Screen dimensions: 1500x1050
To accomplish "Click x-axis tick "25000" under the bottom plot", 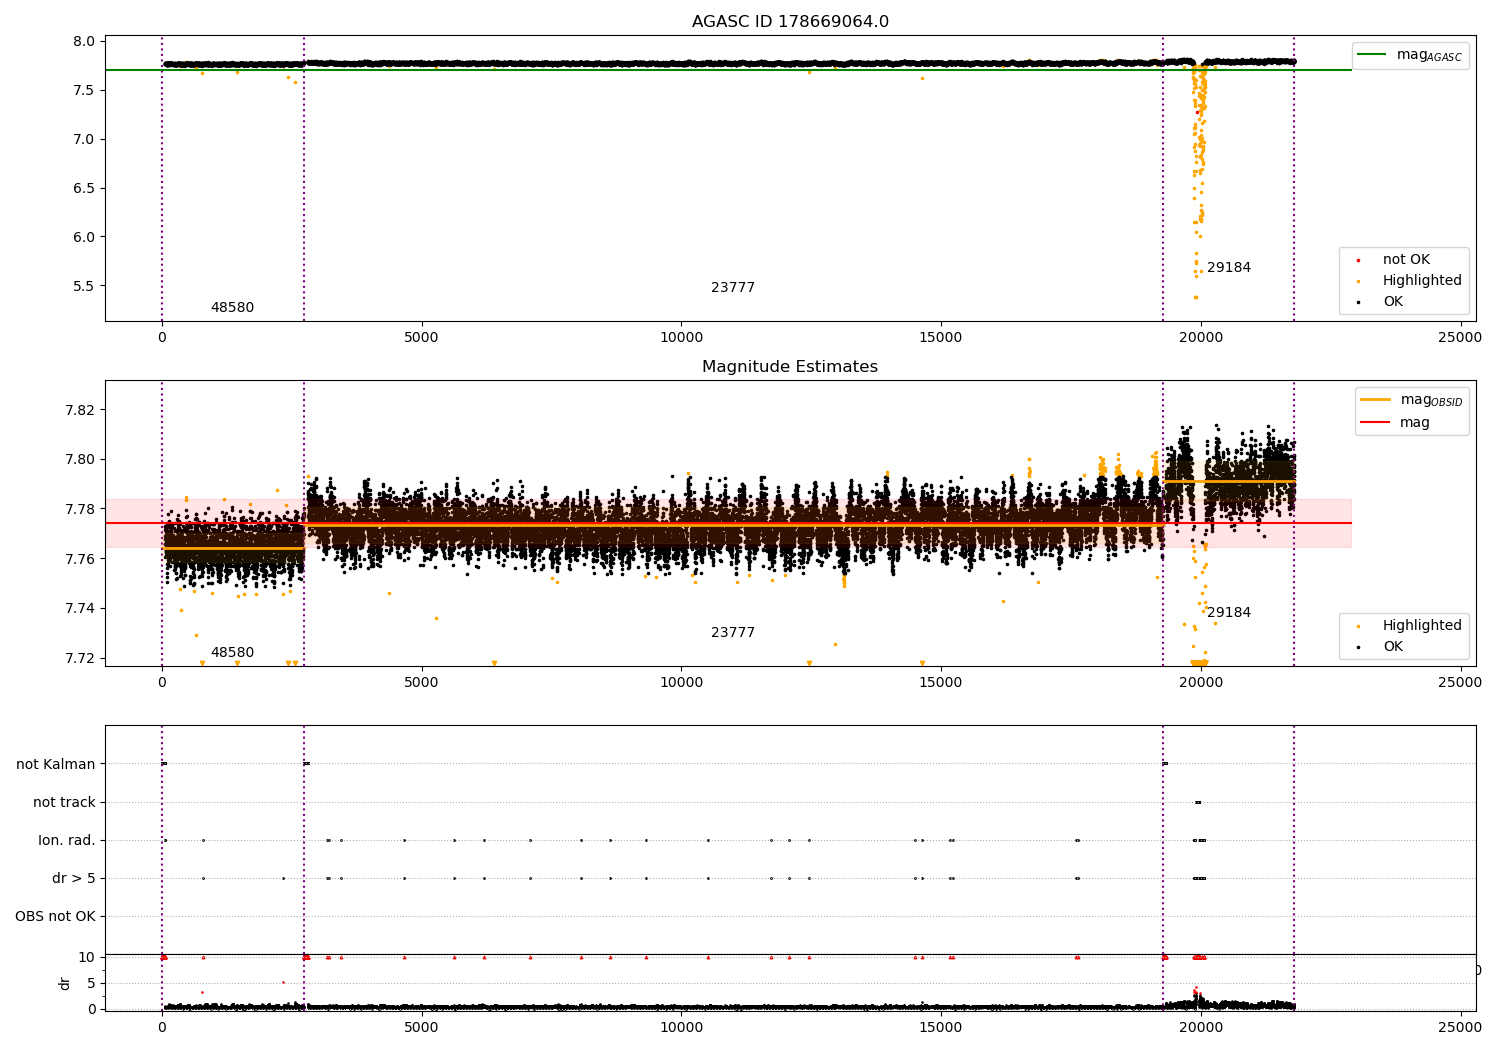I will [1460, 1027].
